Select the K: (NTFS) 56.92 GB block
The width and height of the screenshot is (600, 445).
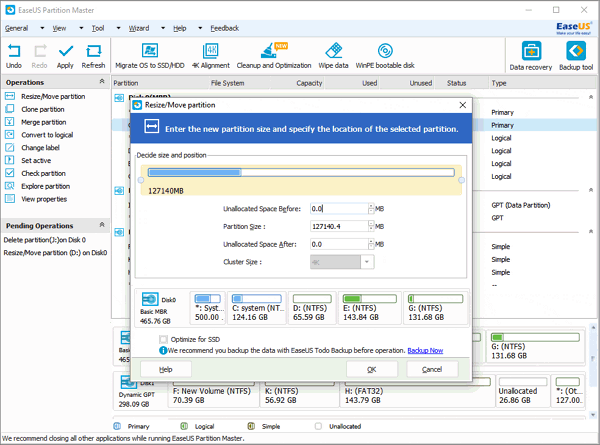300,391
